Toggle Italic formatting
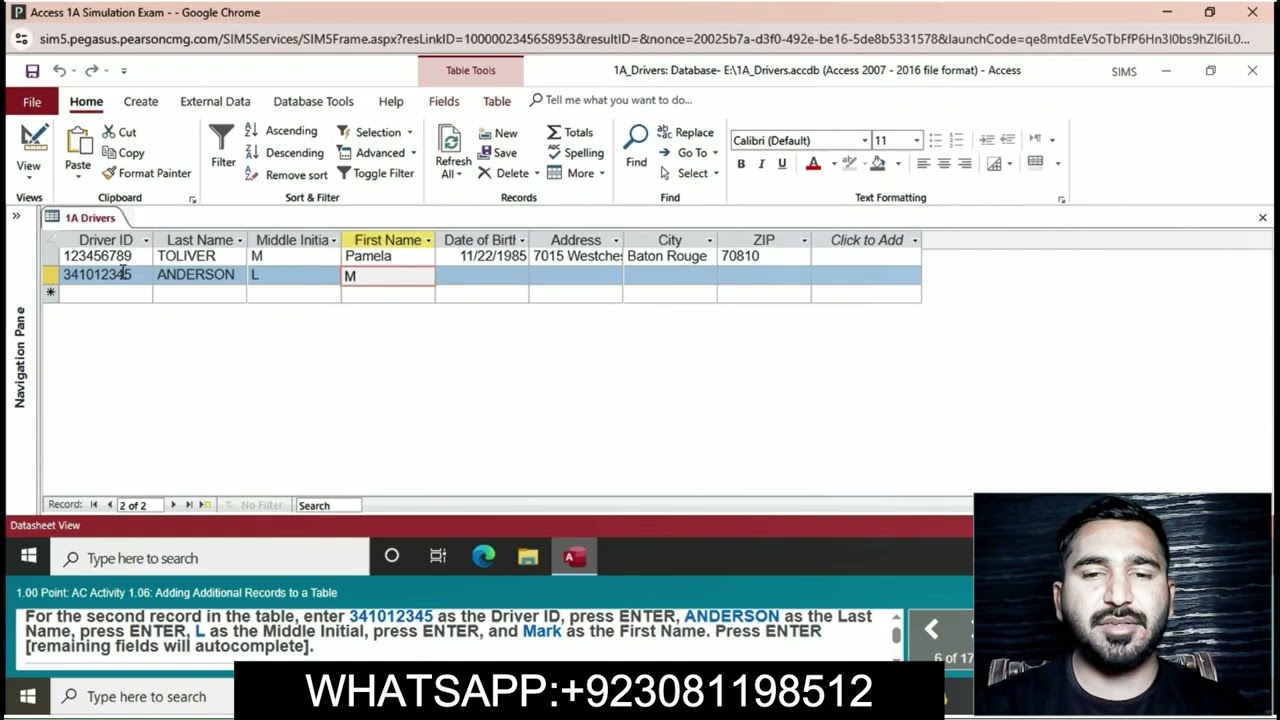 pyautogui.click(x=761, y=164)
